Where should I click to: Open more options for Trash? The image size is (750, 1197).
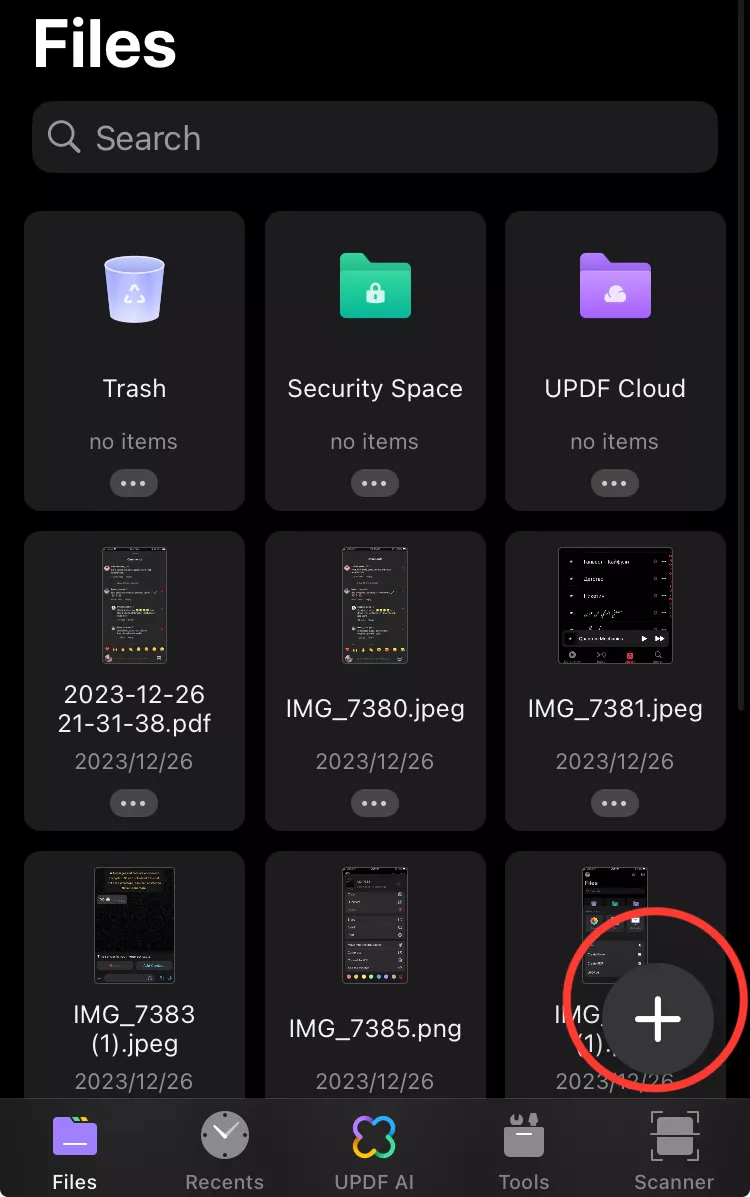click(x=134, y=483)
